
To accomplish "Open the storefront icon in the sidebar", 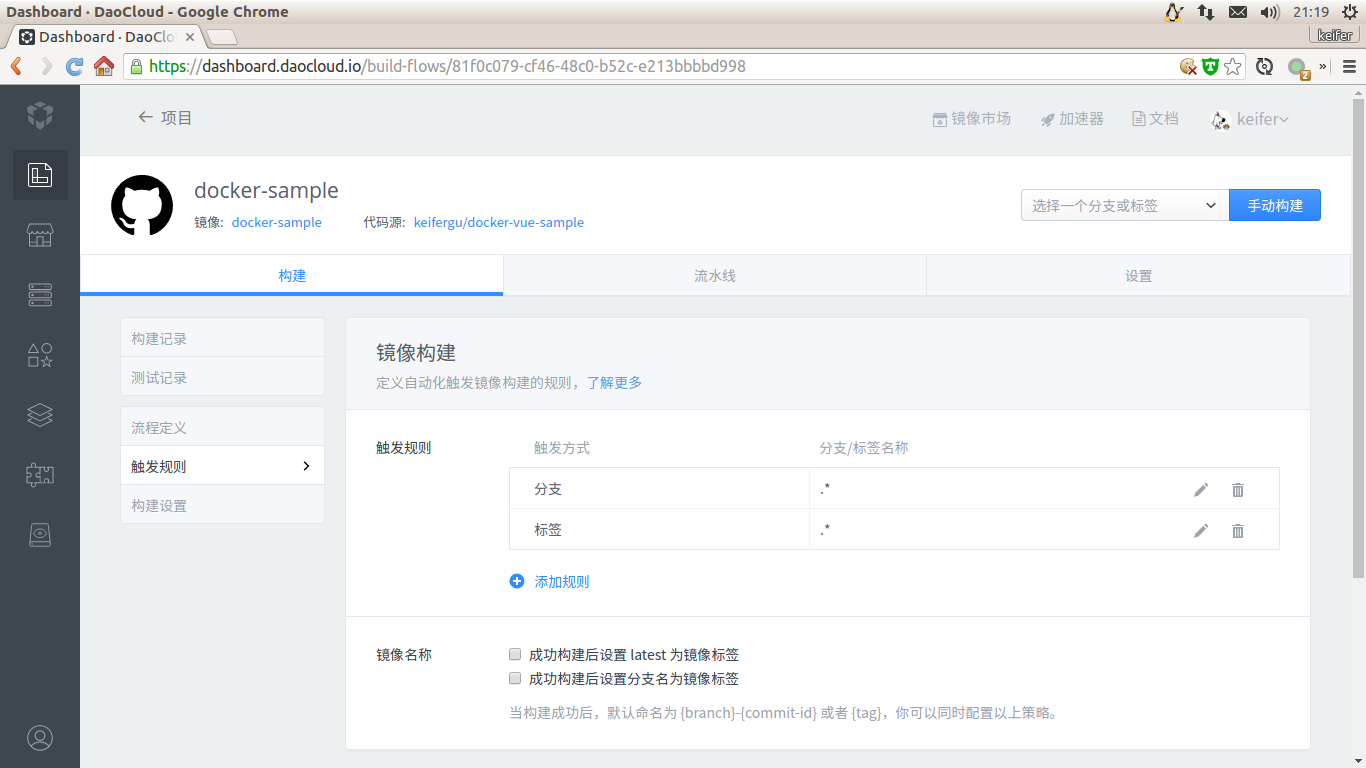I will click(40, 235).
